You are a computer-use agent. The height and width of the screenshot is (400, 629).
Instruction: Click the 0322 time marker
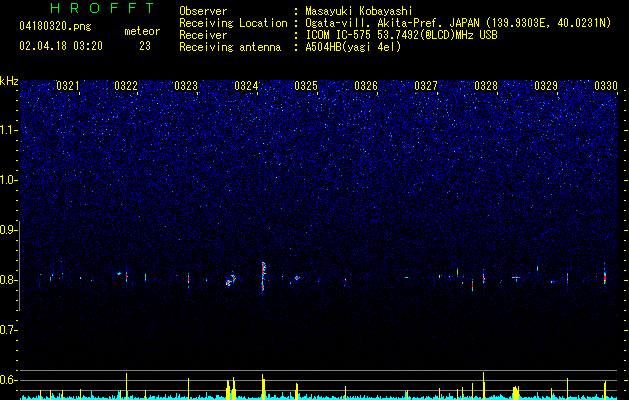[126, 86]
